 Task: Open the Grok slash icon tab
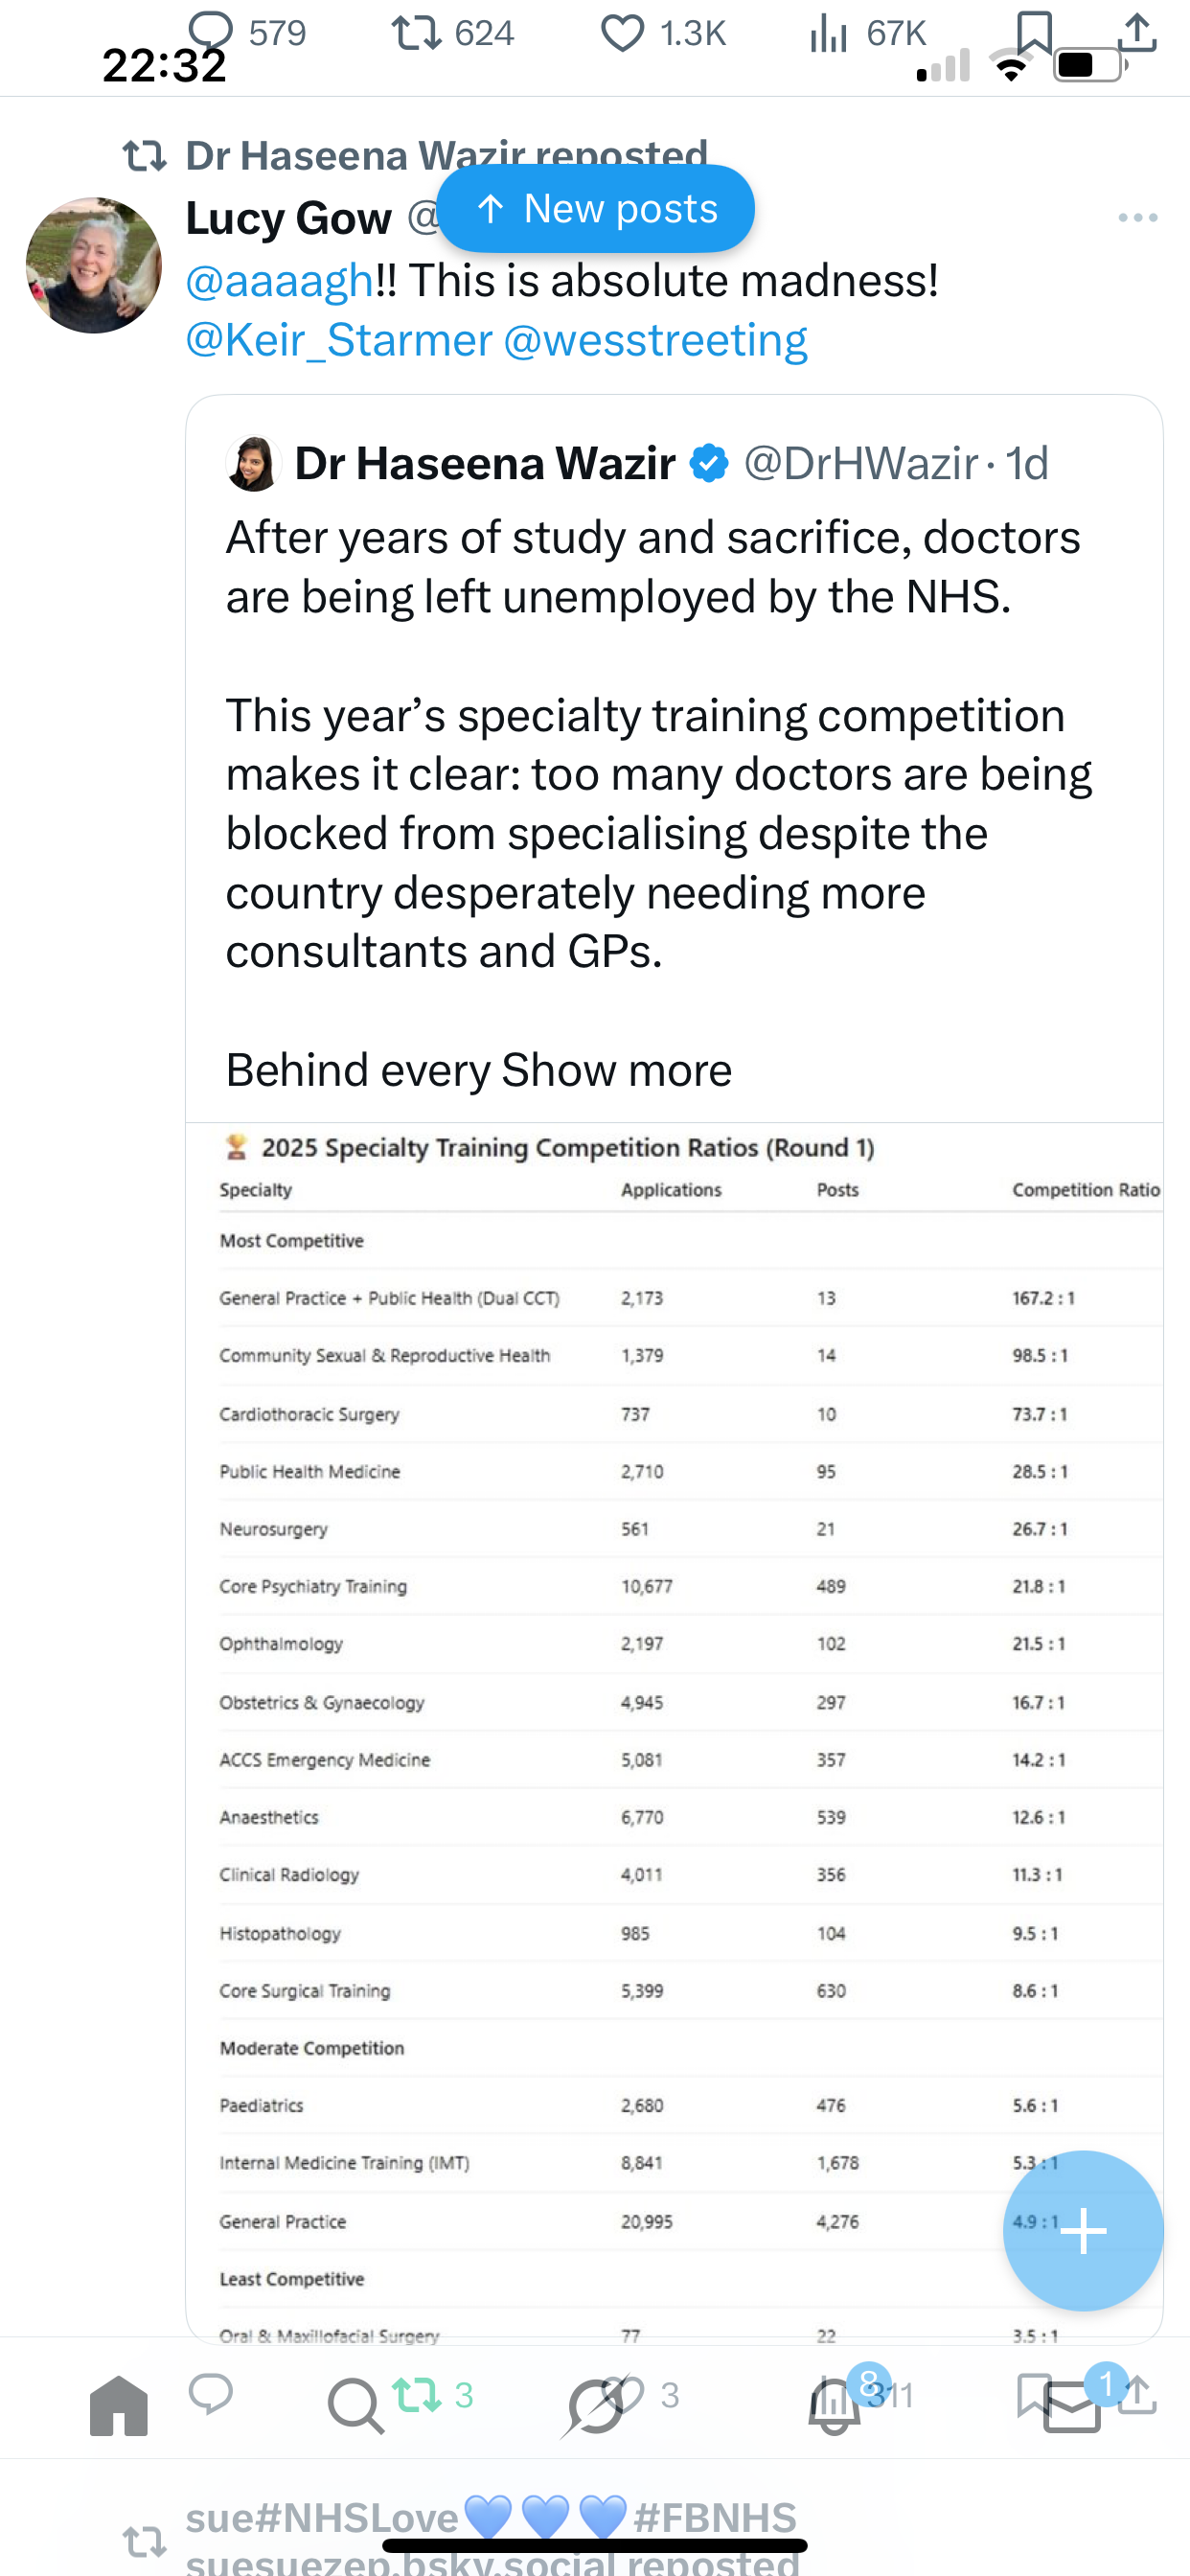pyautogui.click(x=594, y=2404)
